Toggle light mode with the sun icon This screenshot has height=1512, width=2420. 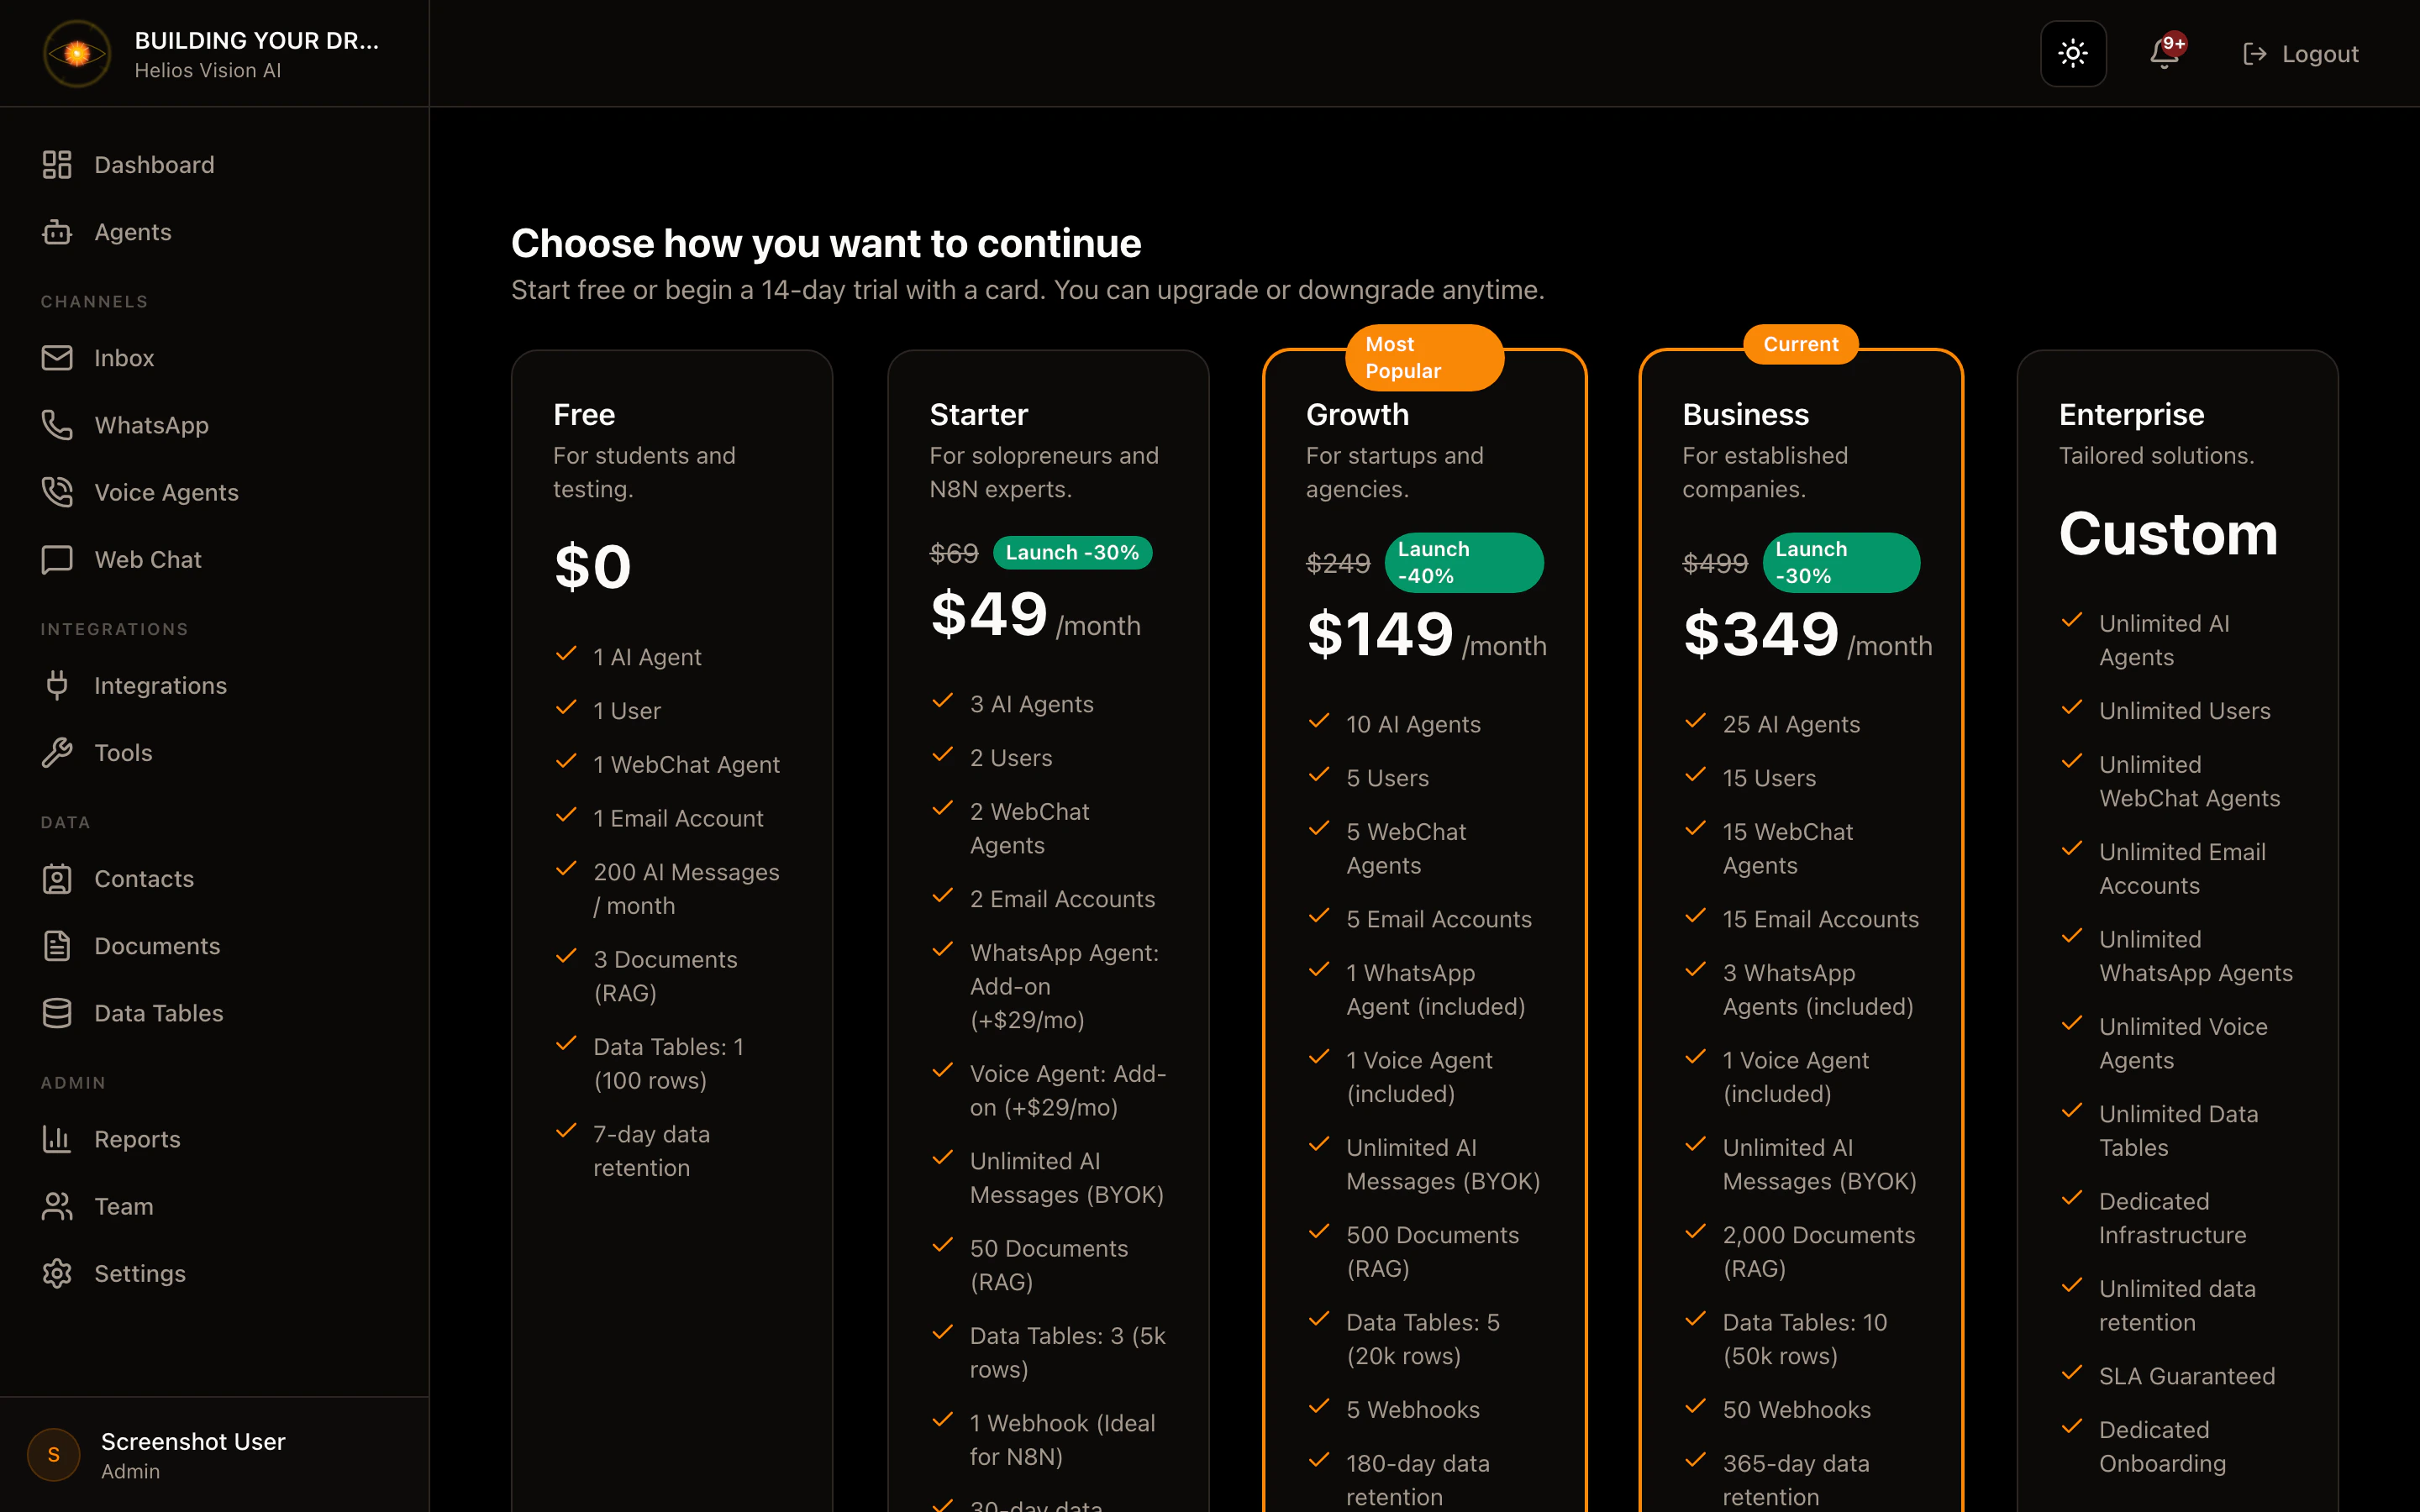[2073, 53]
